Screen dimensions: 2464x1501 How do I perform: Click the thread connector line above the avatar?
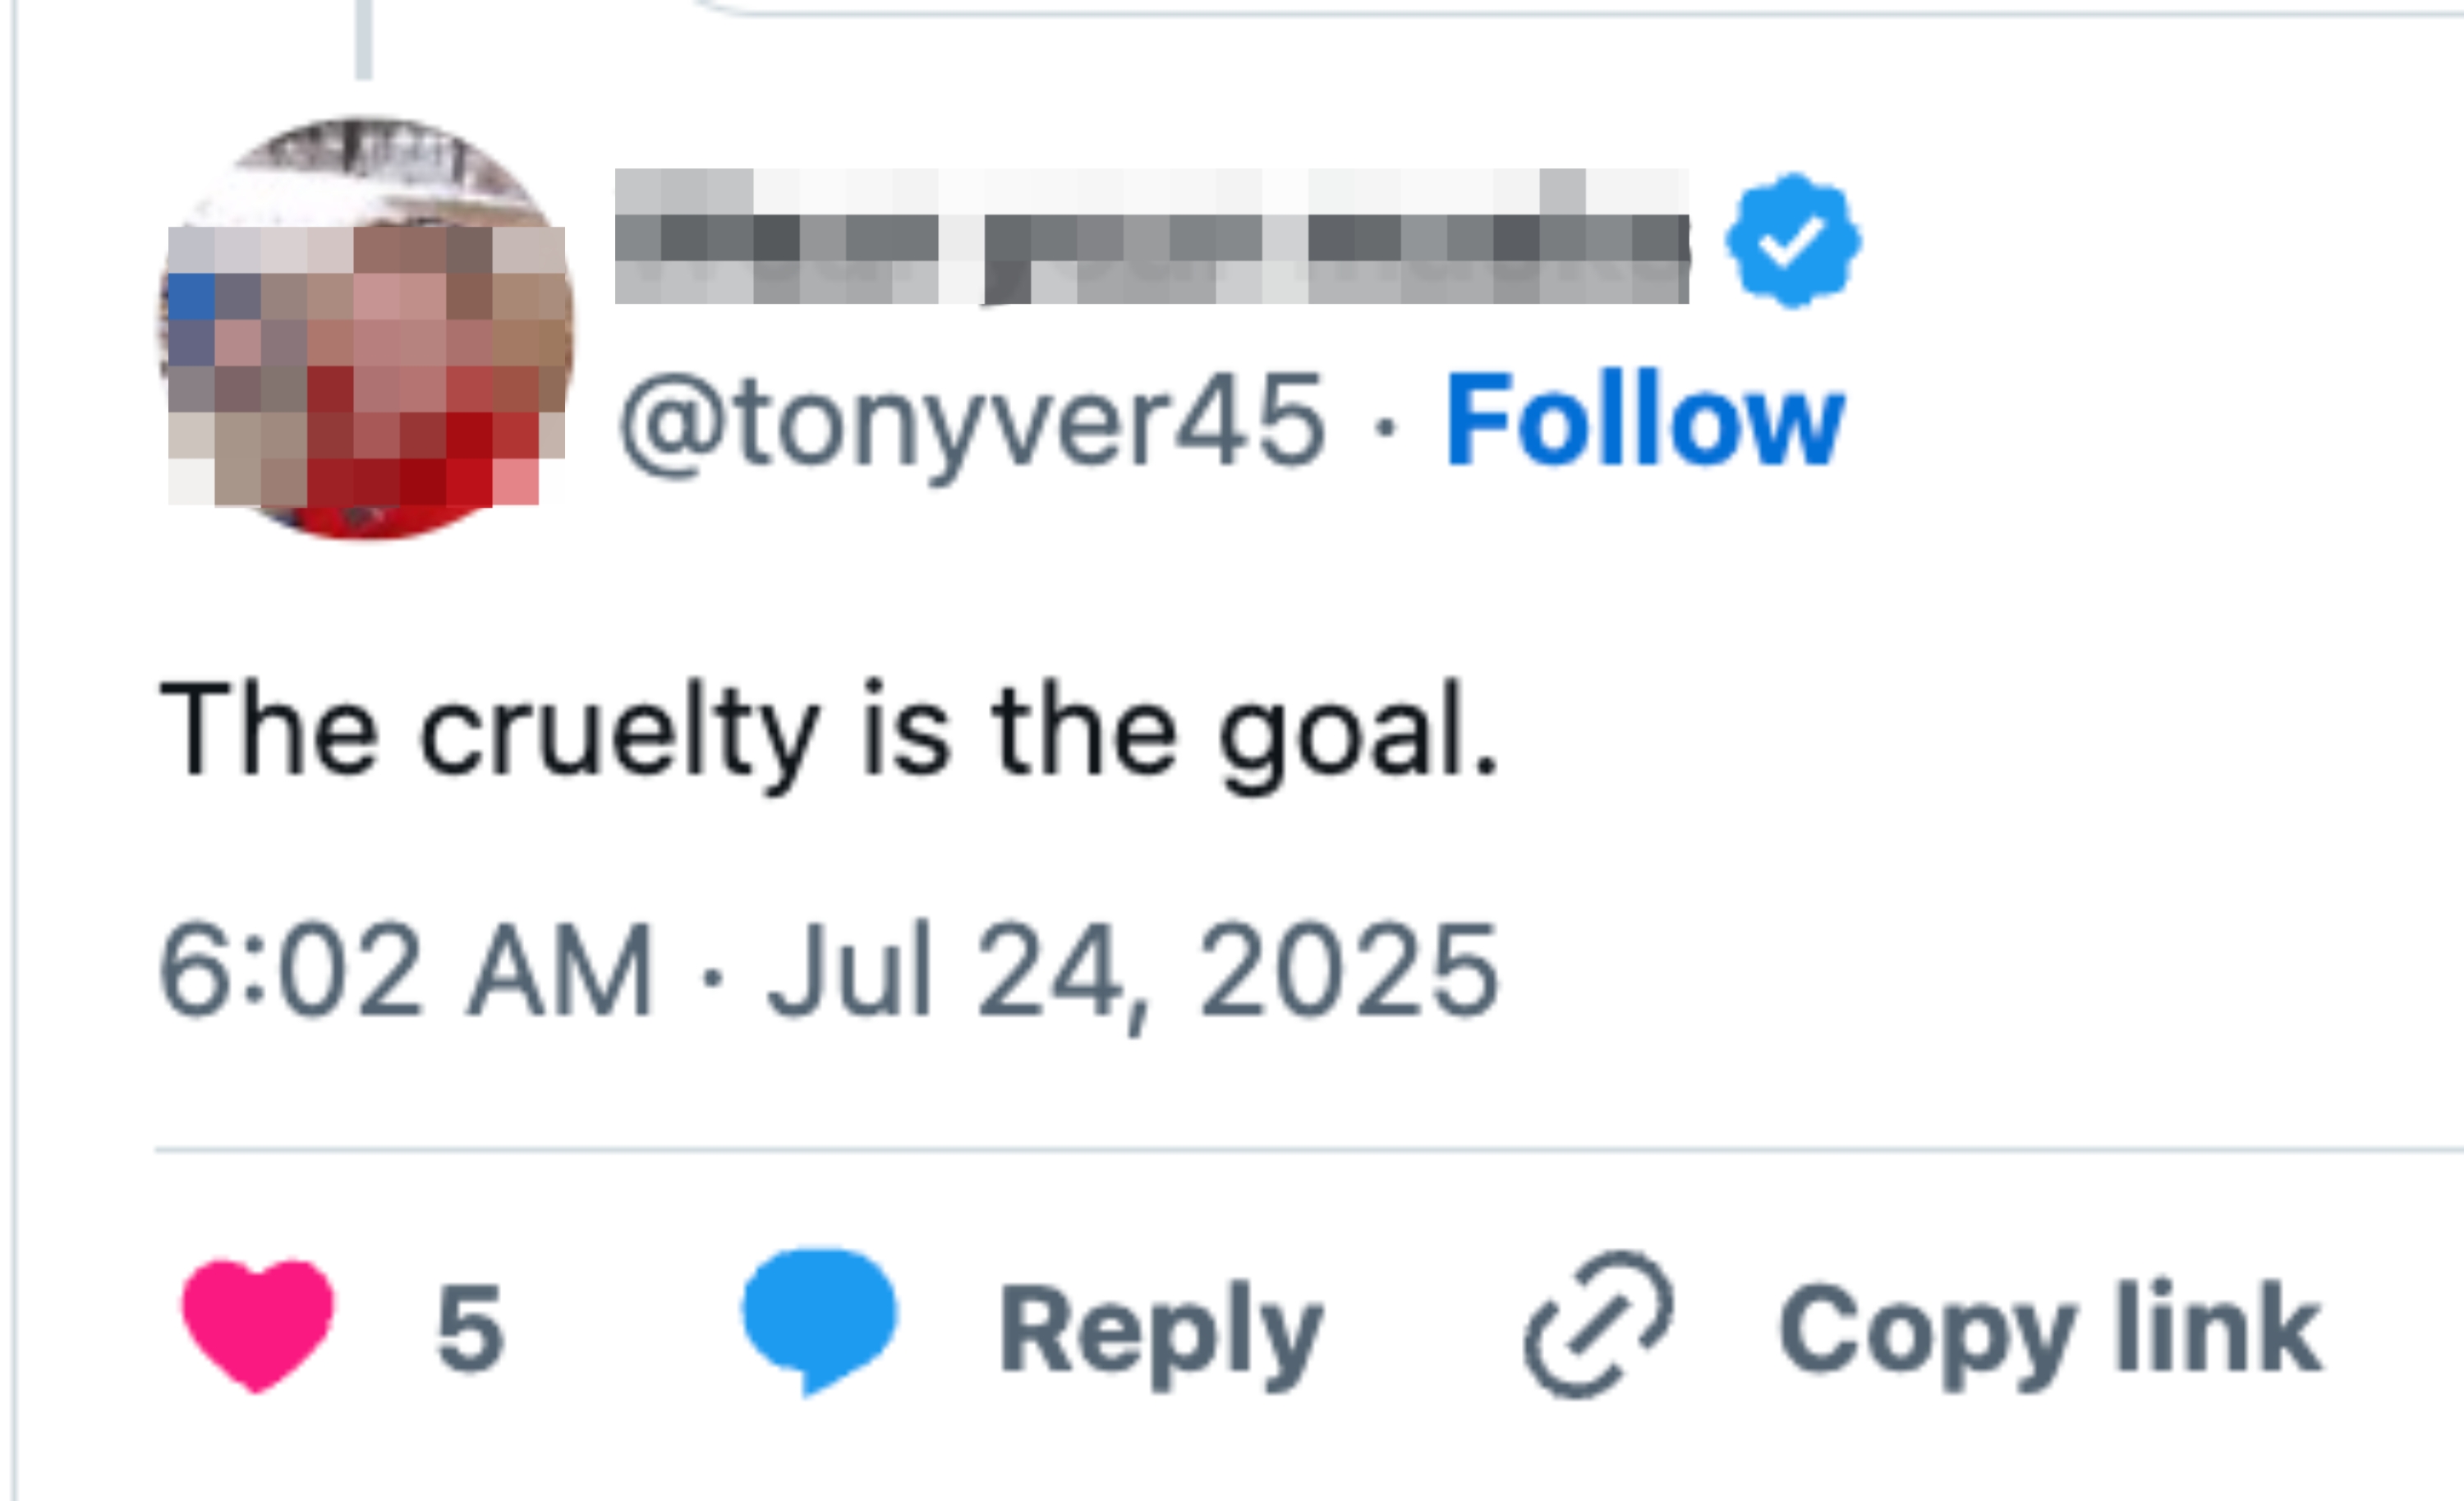(364, 40)
